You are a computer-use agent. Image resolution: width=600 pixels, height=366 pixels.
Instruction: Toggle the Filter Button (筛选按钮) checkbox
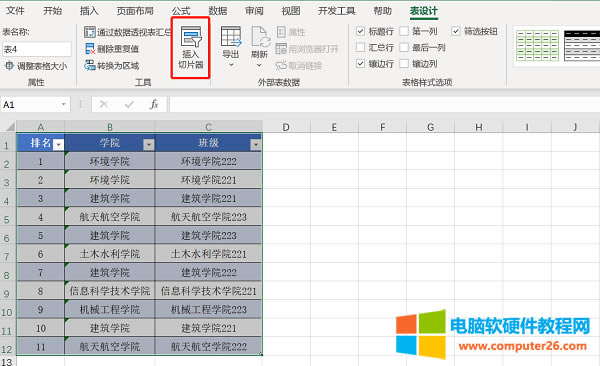pyautogui.click(x=455, y=31)
